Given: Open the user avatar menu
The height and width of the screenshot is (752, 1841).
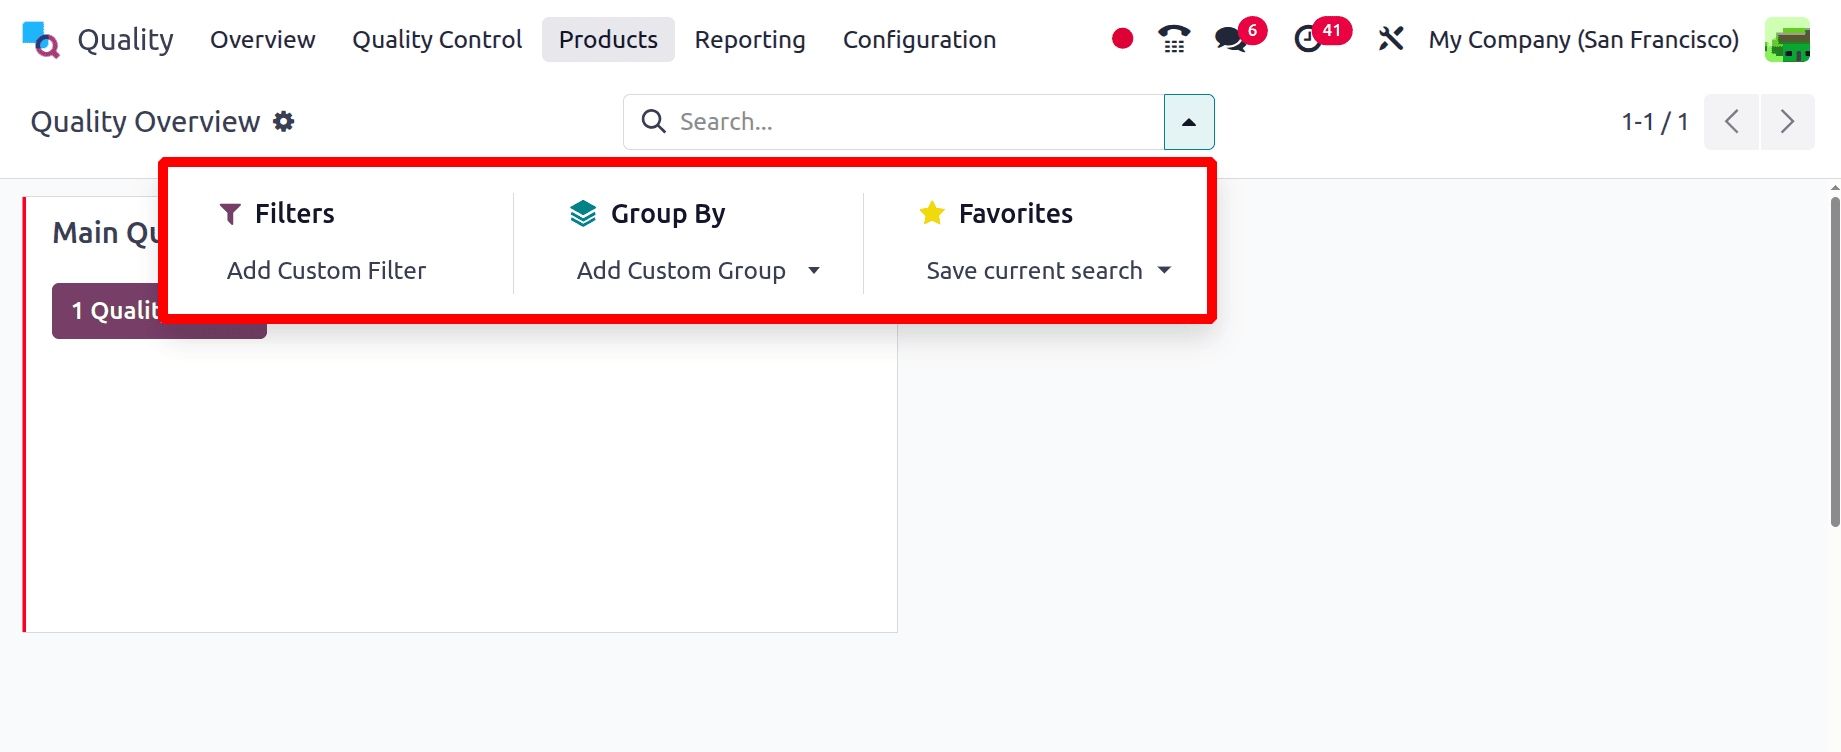Looking at the screenshot, I should [x=1788, y=39].
